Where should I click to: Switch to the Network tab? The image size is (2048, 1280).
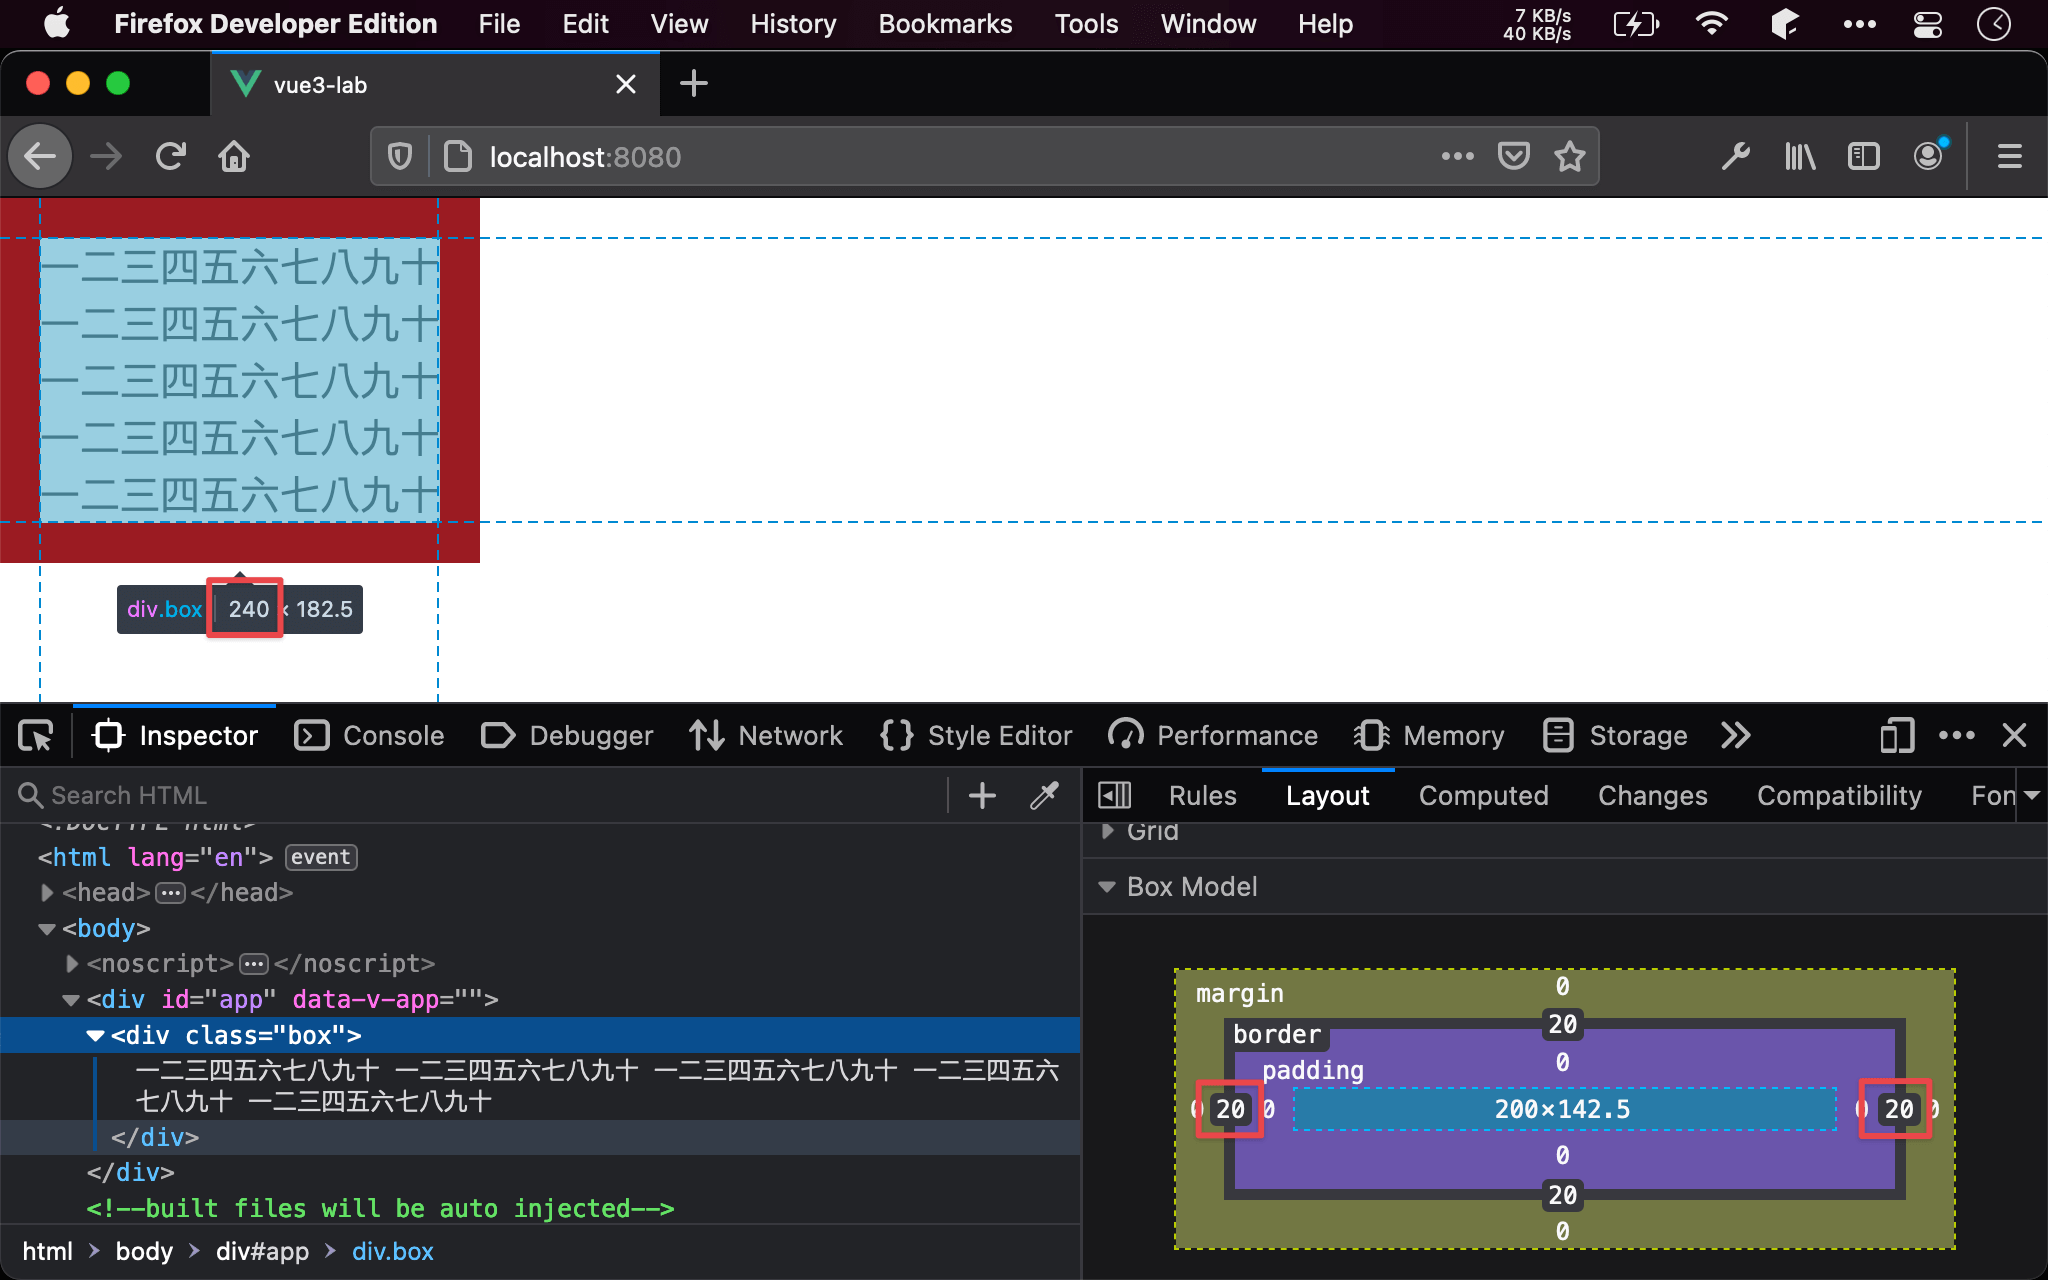click(x=766, y=736)
